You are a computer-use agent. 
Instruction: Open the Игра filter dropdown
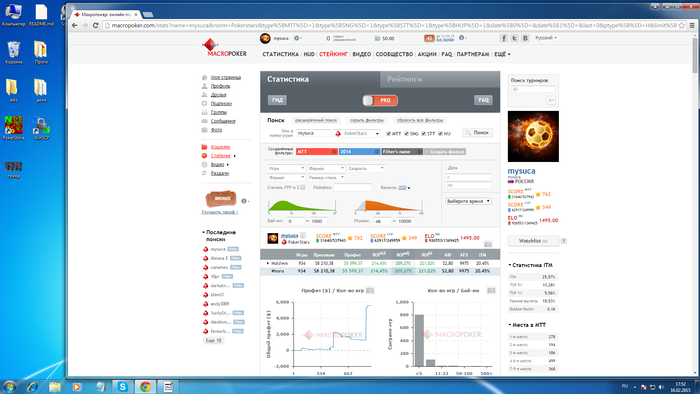(286, 168)
